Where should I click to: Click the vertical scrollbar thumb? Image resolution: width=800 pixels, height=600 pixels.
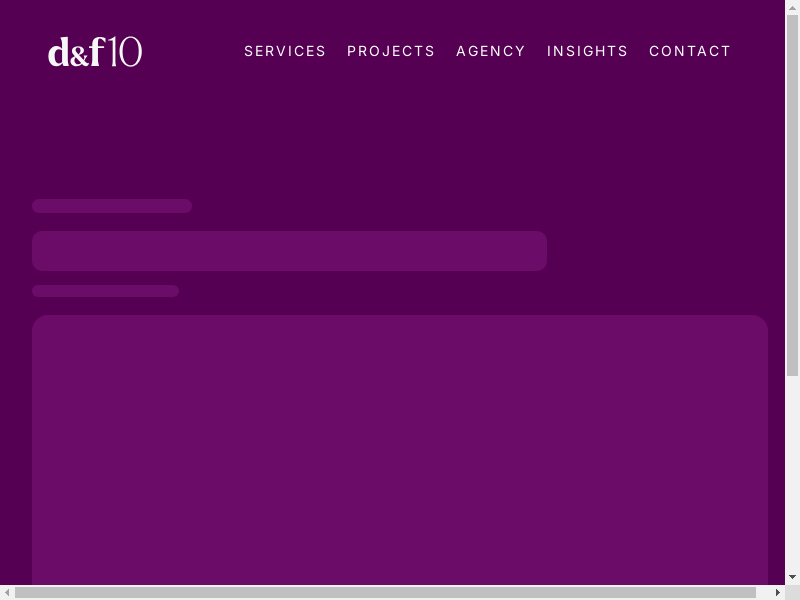(792, 195)
